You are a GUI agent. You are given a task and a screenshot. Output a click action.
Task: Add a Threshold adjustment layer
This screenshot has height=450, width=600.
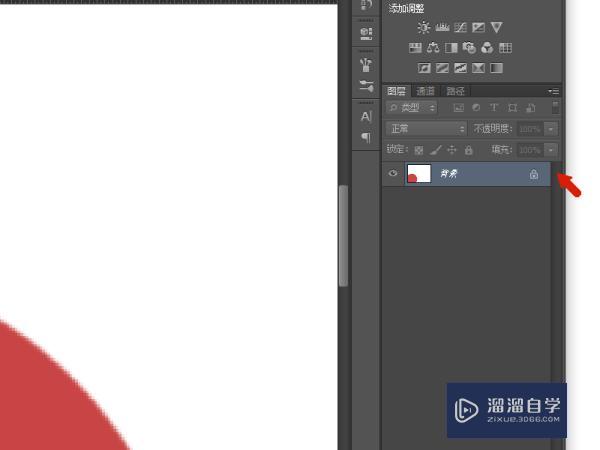click(x=460, y=68)
